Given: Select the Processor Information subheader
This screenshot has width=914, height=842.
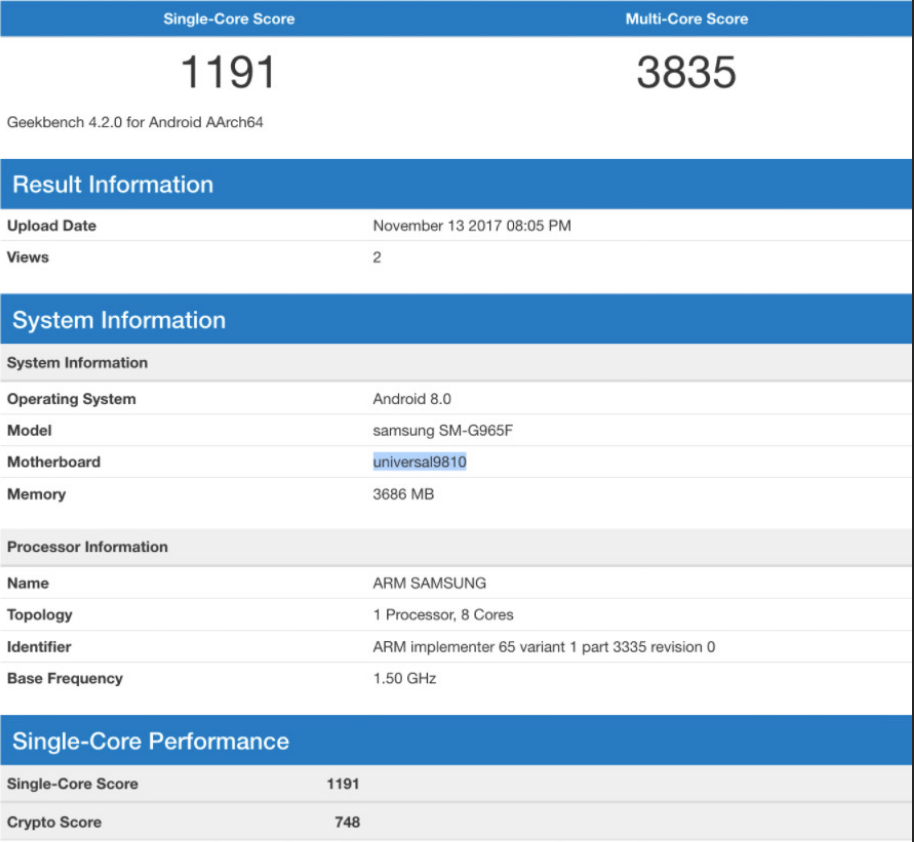Looking at the screenshot, I should point(87,547).
